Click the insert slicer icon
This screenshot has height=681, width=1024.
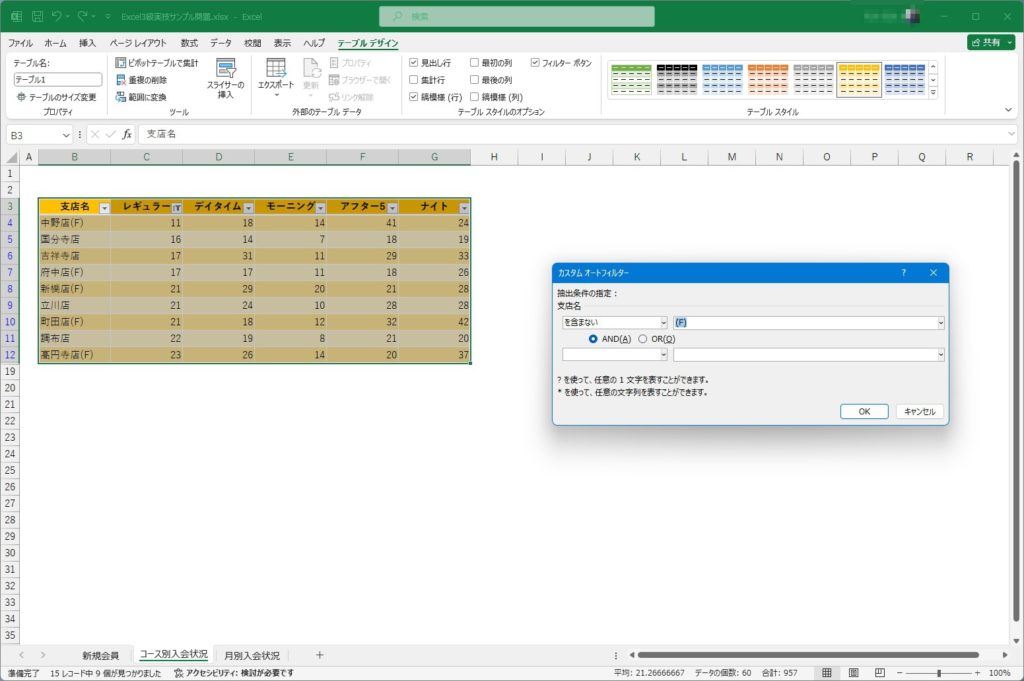click(x=226, y=70)
